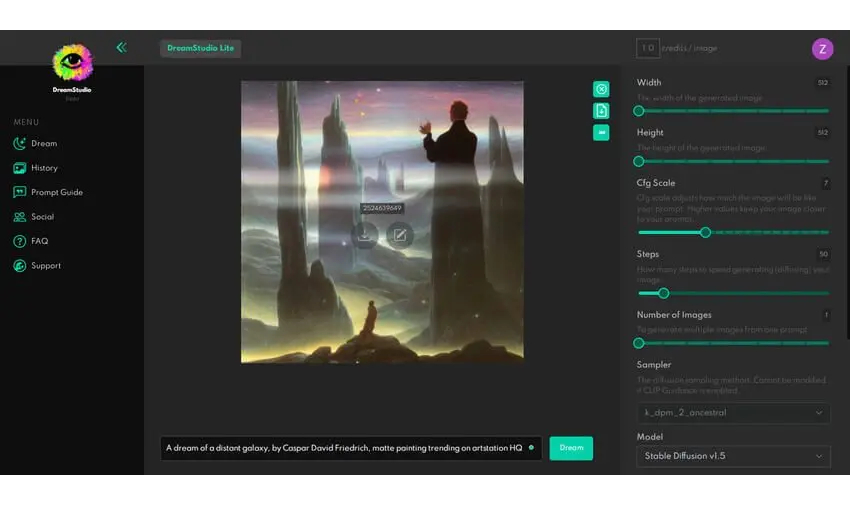
Task: Open the FAQ menu item
Action: [x=39, y=241]
